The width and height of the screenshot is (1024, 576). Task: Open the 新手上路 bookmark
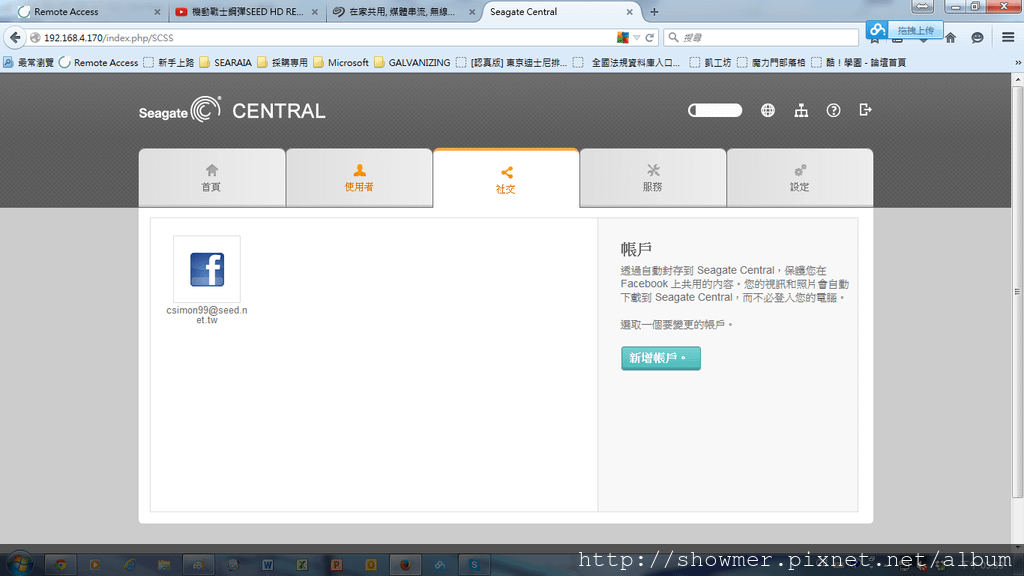coord(168,63)
